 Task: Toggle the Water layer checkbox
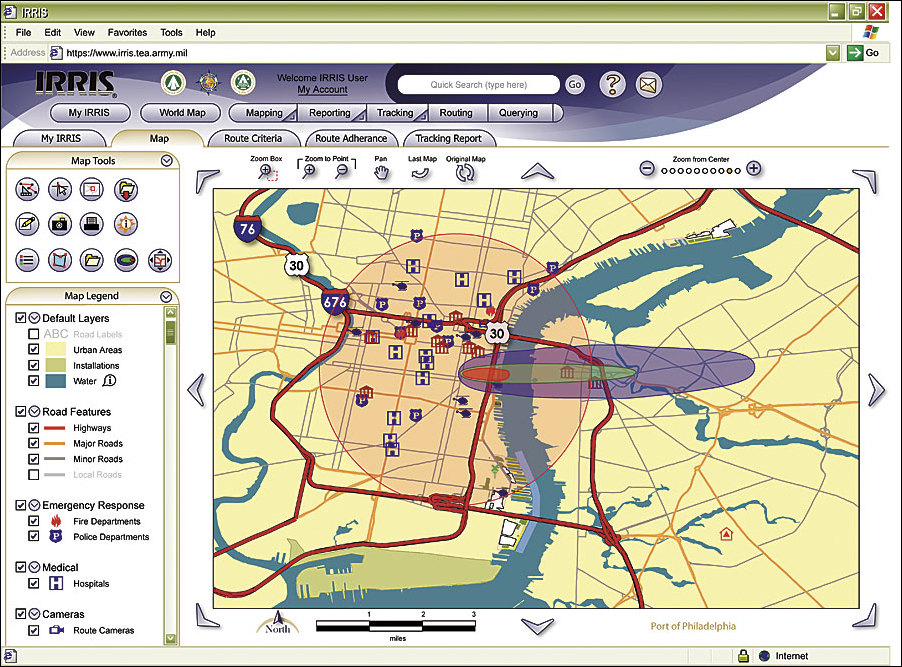point(33,380)
